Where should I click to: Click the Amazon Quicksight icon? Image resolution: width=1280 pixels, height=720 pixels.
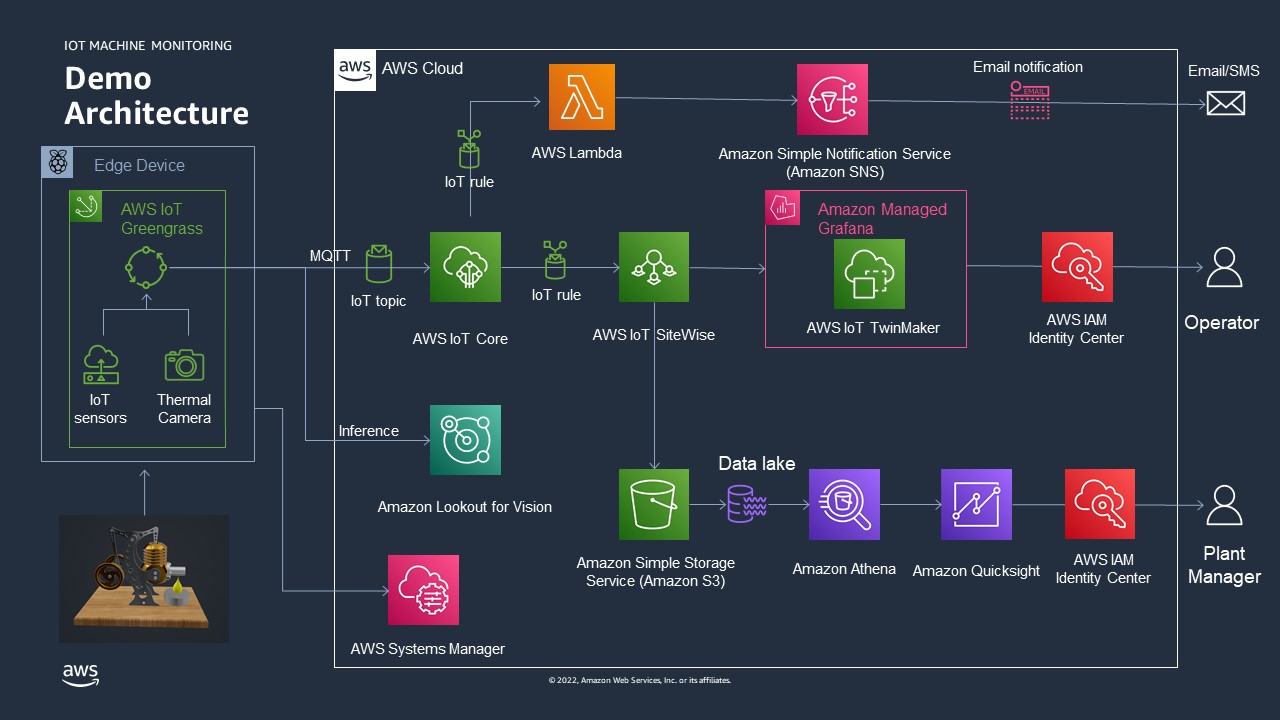[976, 505]
